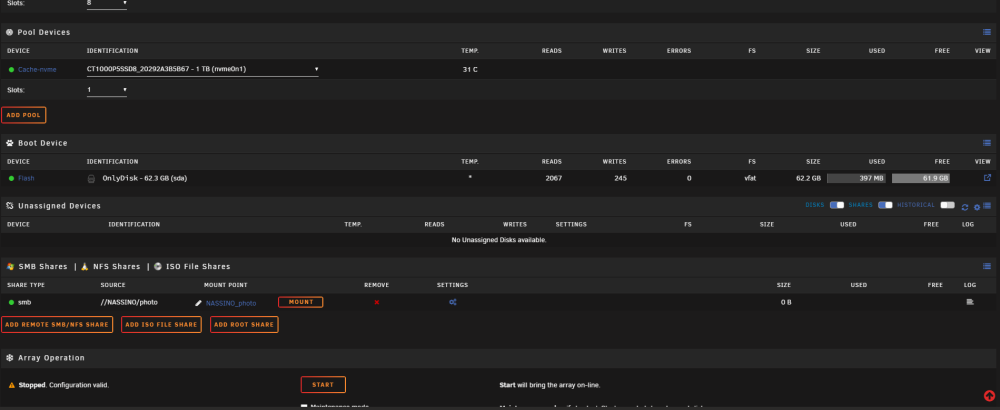The height and width of the screenshot is (410, 1000).
Task: Click the Flash writes value 245
Action: click(621, 179)
